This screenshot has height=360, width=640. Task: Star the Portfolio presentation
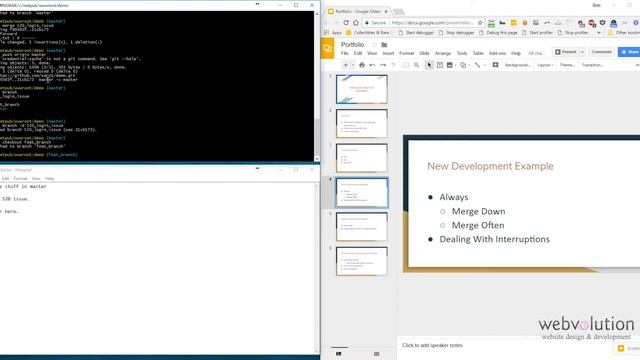[373, 44]
